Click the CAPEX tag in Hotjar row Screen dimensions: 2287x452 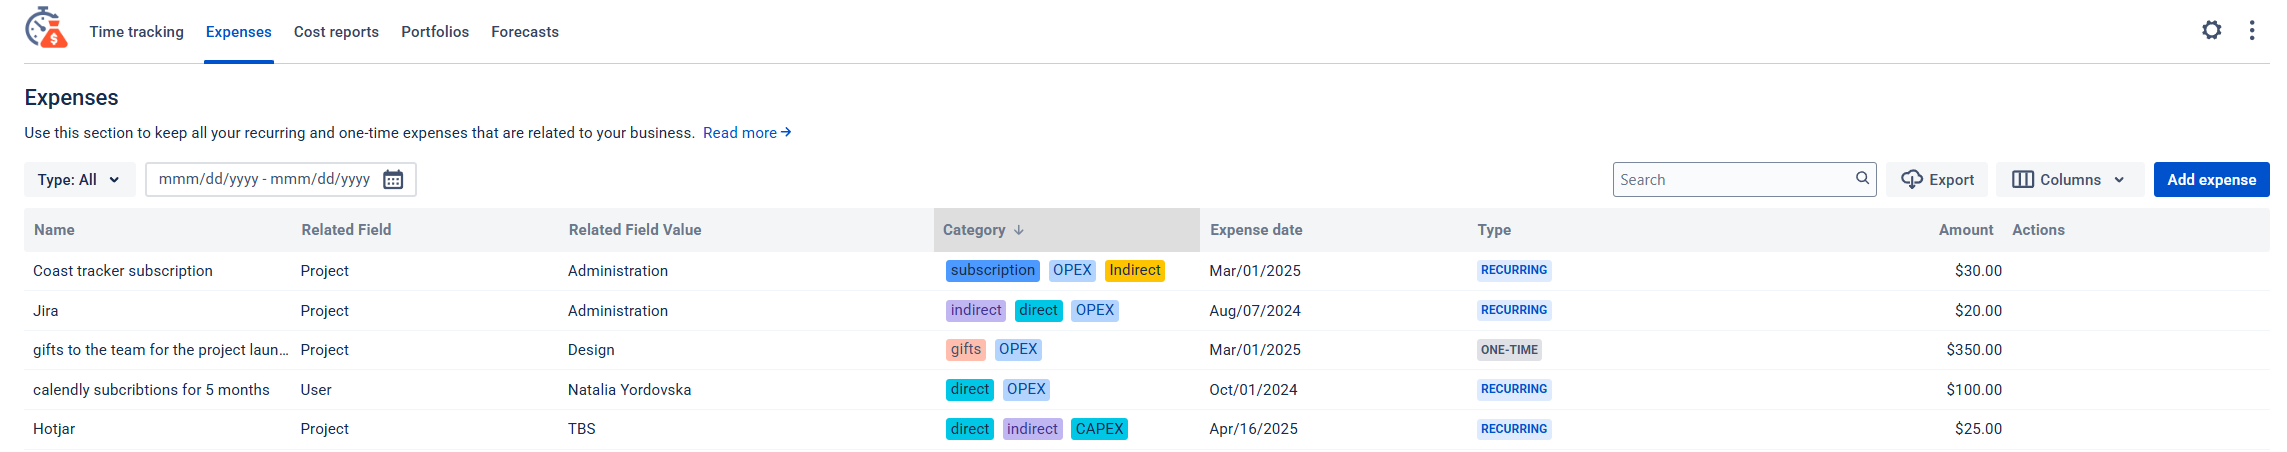[x=1099, y=429]
